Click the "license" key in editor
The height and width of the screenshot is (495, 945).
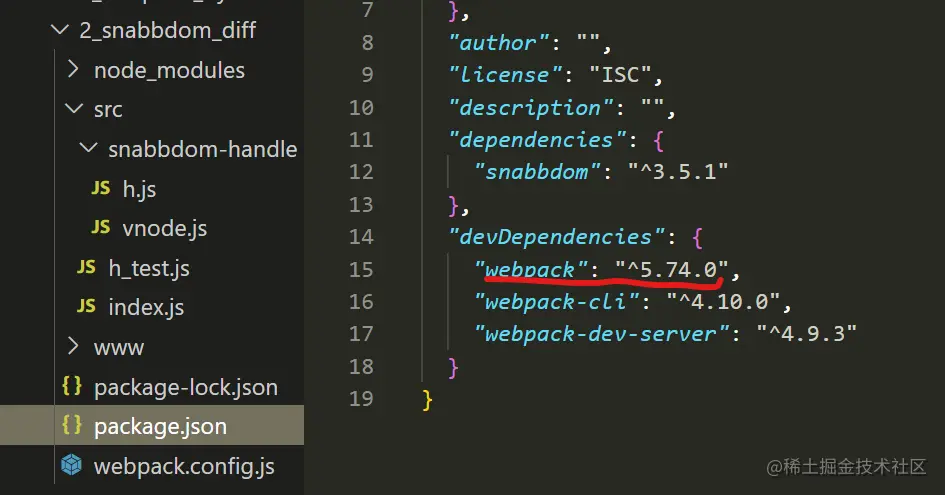click(505, 75)
